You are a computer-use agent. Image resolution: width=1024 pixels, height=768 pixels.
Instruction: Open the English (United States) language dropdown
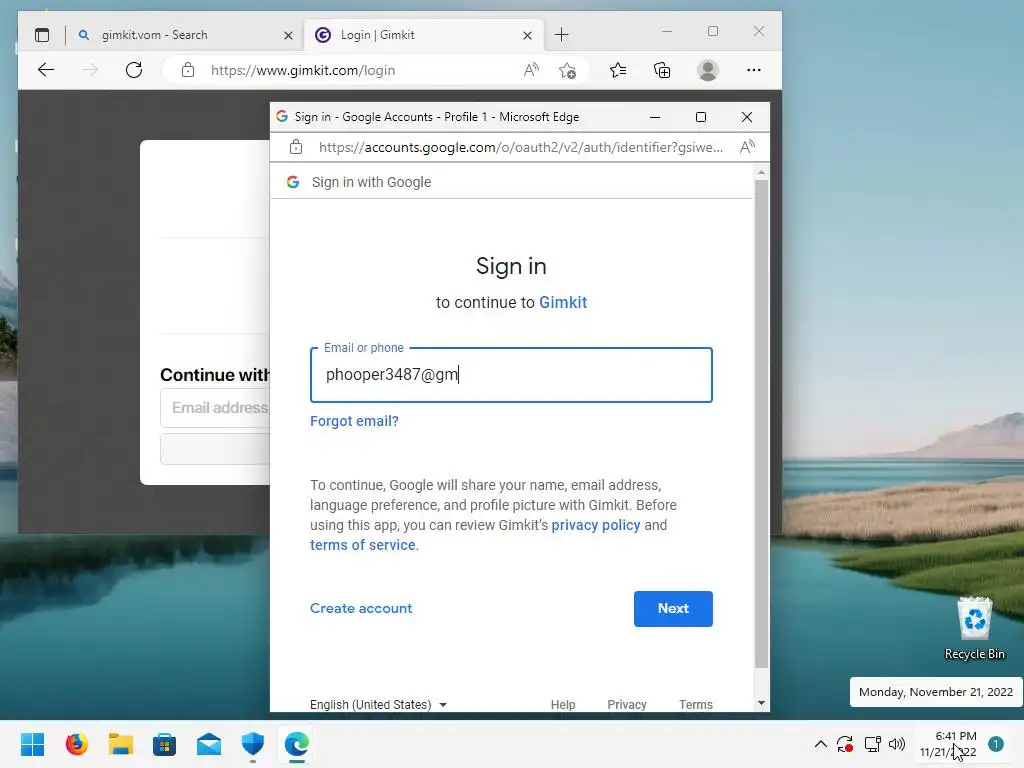[x=378, y=705]
